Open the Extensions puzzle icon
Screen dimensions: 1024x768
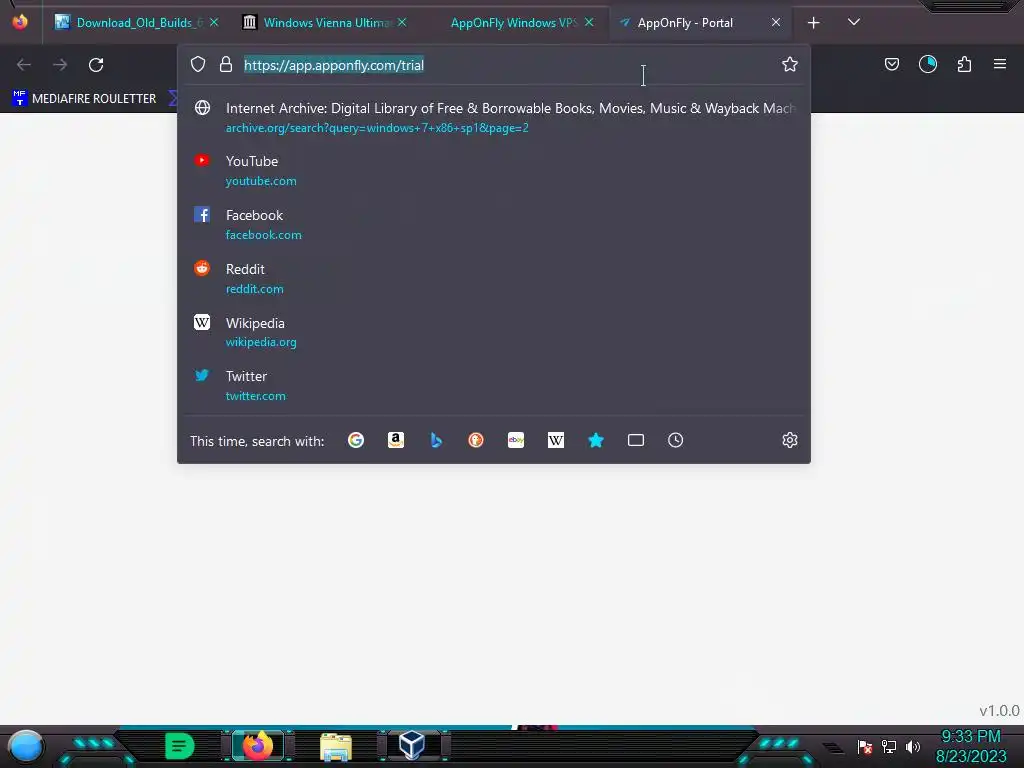tap(964, 64)
